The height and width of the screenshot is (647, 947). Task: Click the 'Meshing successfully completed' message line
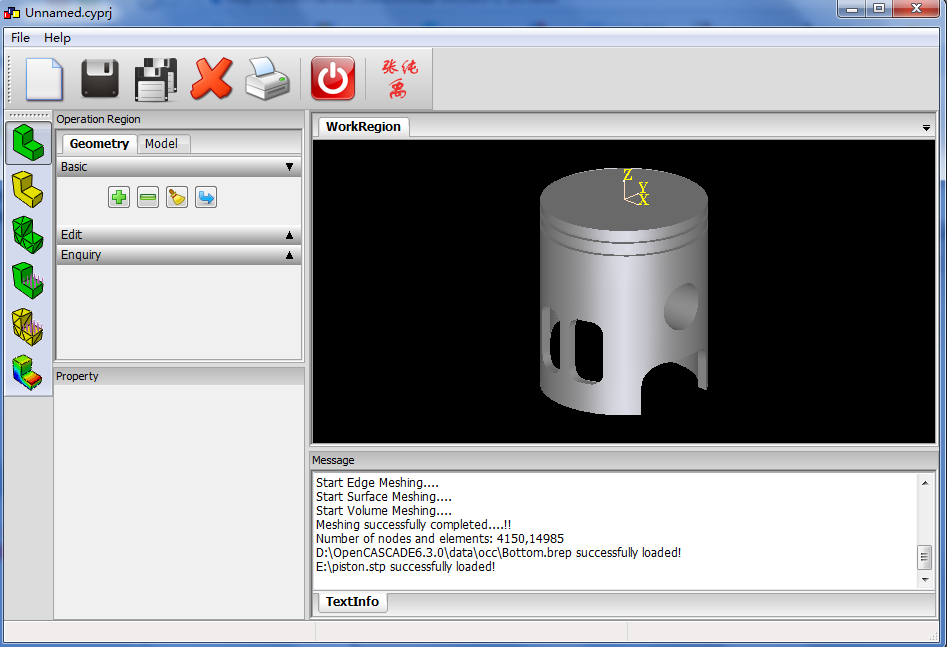point(414,525)
